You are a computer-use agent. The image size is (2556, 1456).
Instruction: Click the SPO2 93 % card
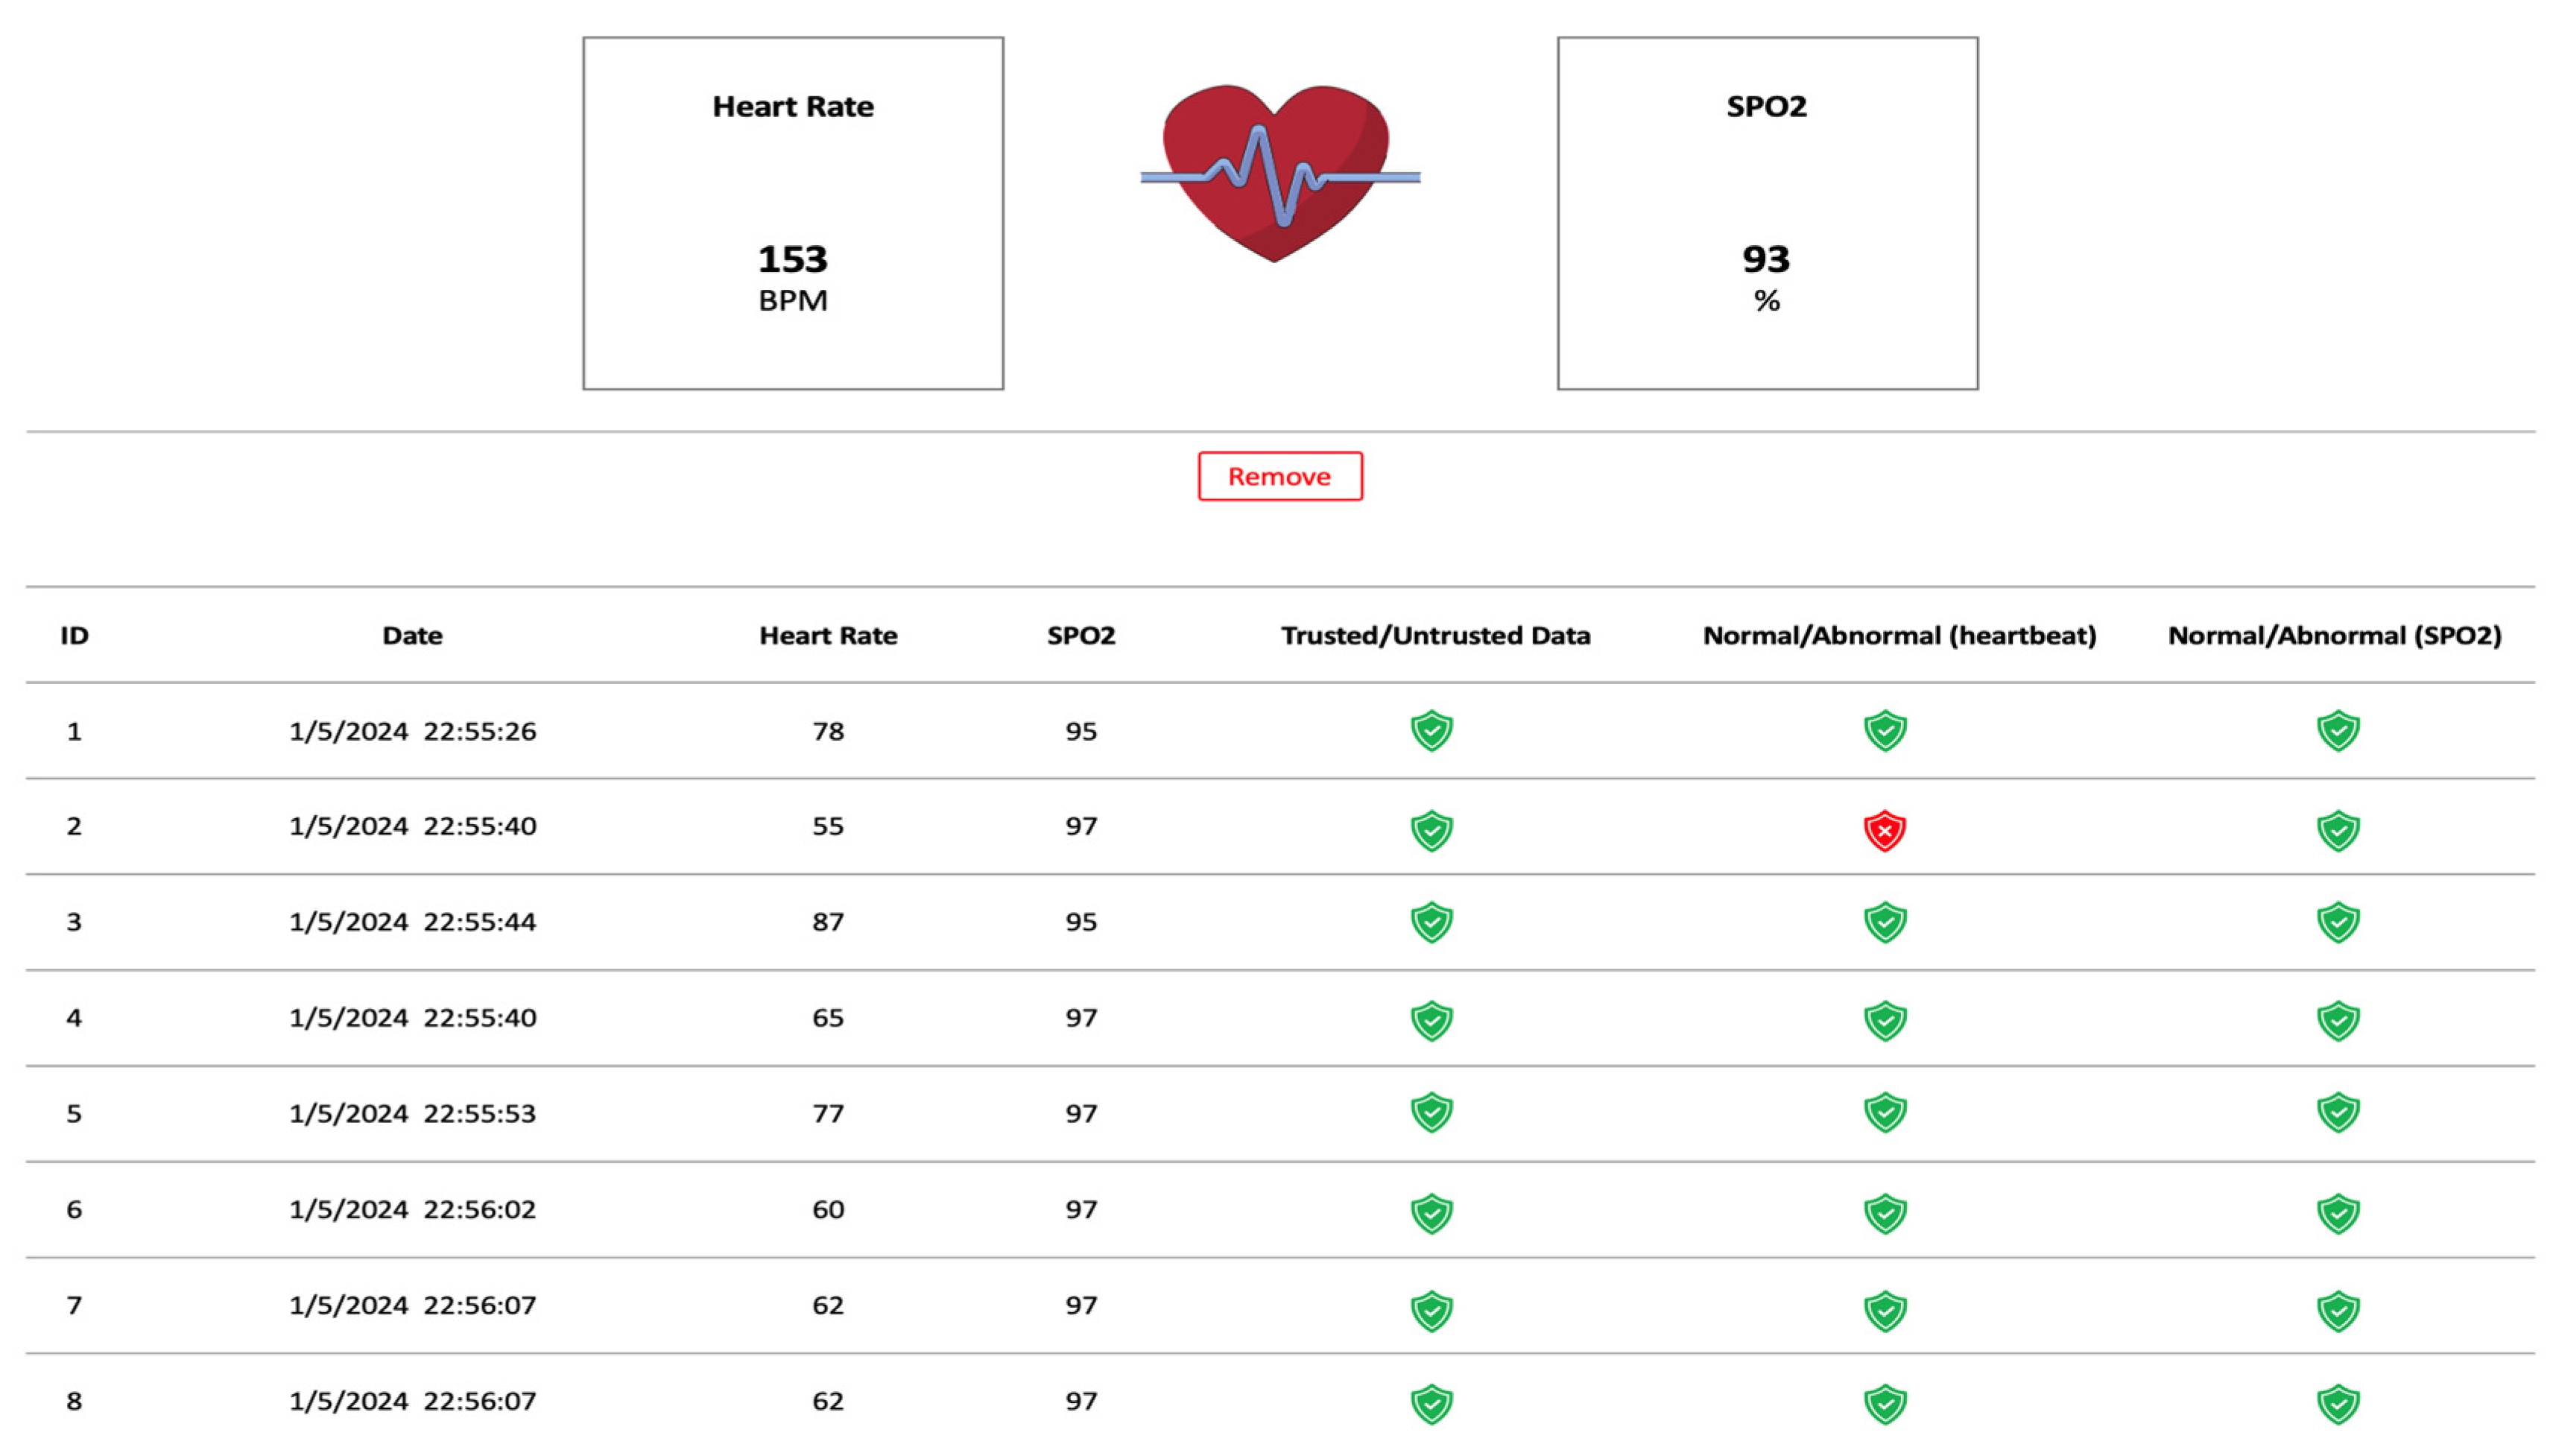point(1766,213)
